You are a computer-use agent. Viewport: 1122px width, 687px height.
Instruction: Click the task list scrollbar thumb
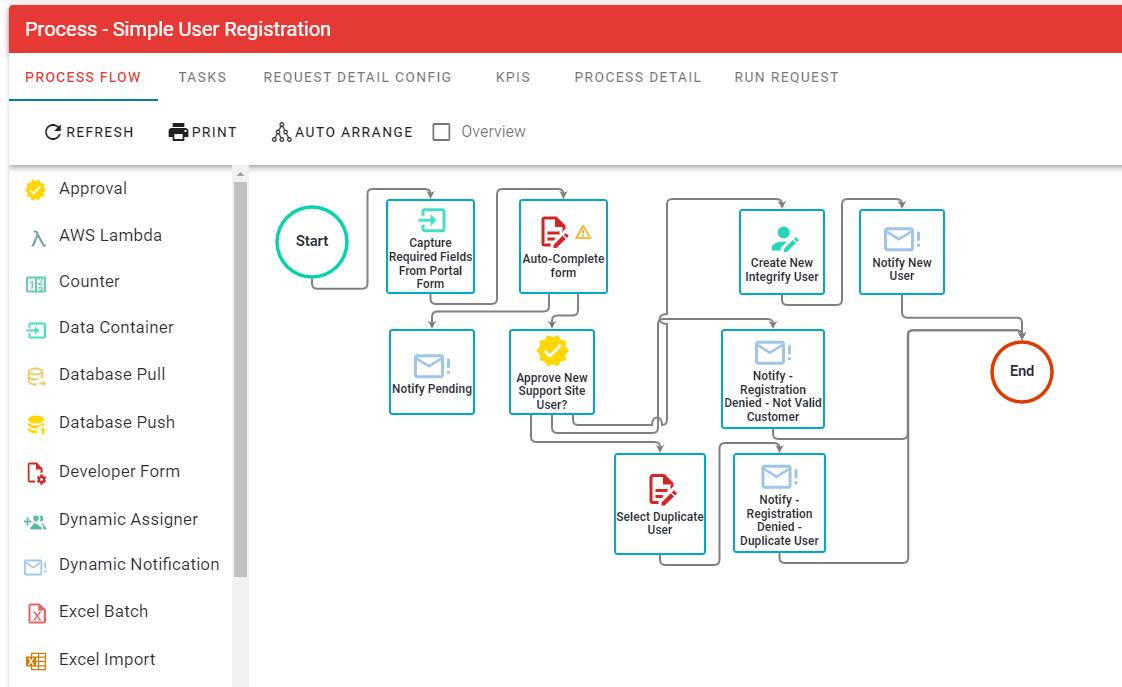[x=240, y=379]
